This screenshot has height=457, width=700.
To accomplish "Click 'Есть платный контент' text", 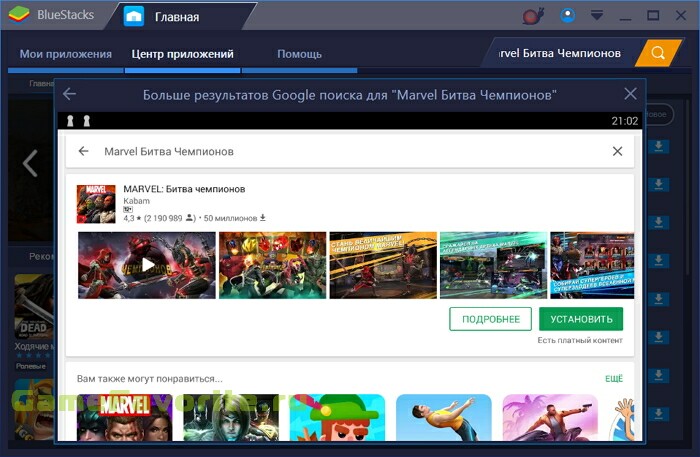I will coord(580,340).
